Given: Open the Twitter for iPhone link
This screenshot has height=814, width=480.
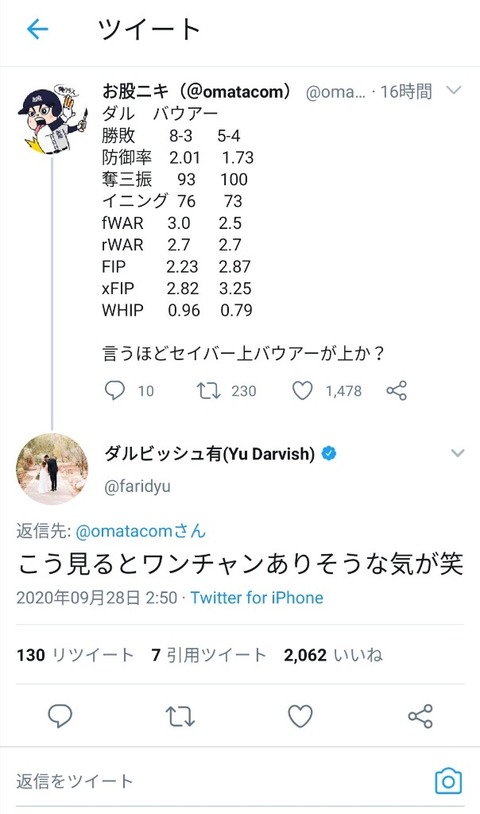Looking at the screenshot, I should click(x=256, y=598).
